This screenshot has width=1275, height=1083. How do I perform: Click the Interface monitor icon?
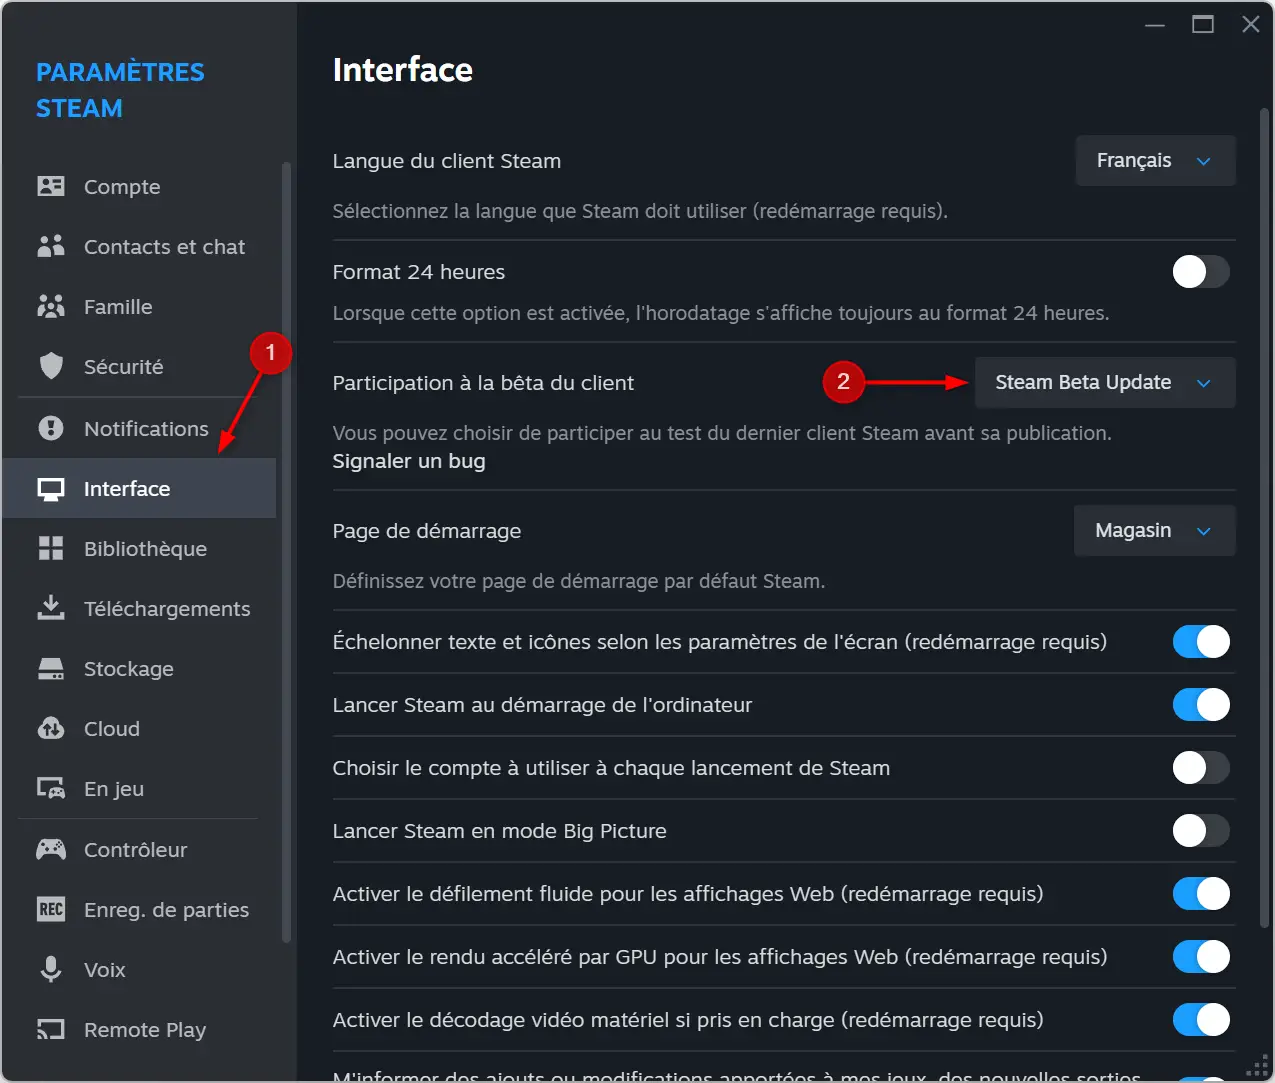51,489
